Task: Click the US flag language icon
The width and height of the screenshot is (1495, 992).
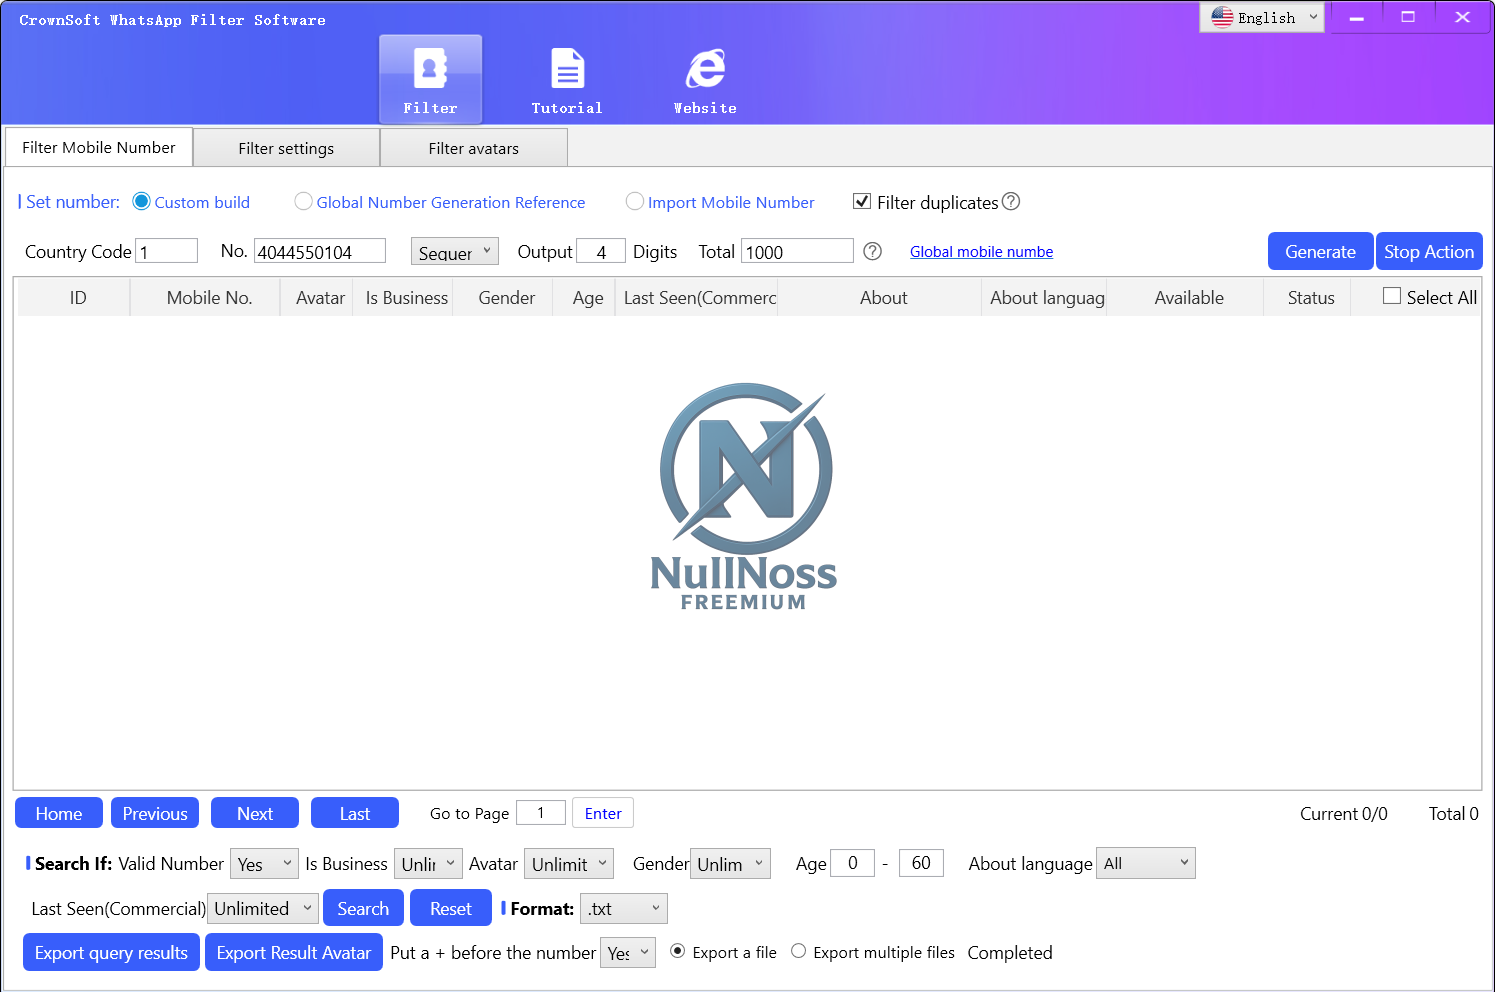Action: [1222, 17]
